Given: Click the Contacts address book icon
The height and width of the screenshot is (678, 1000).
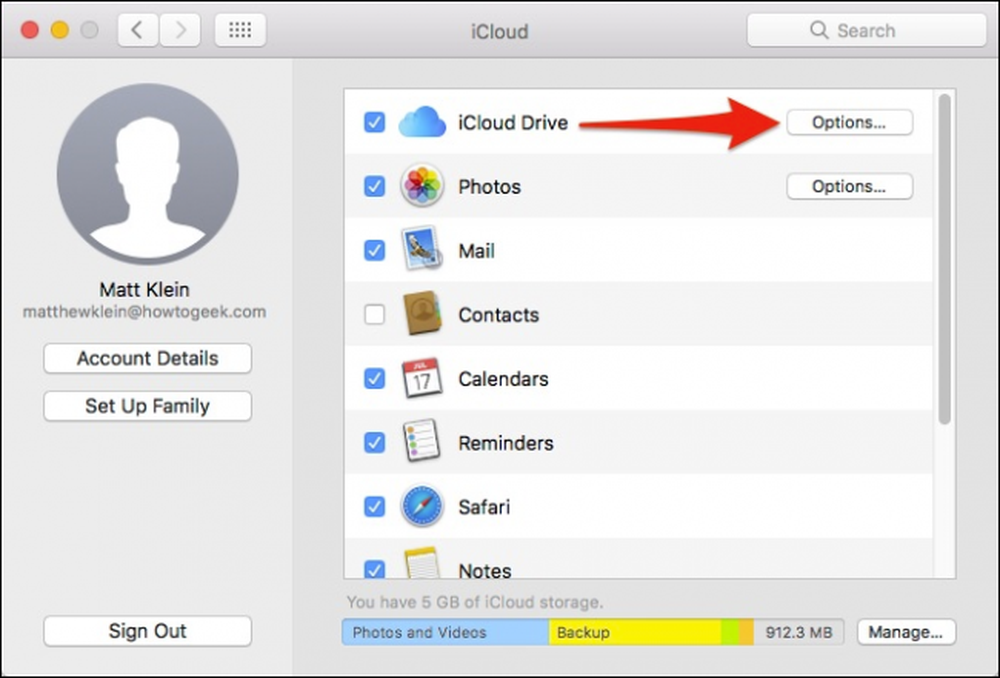Looking at the screenshot, I should 422,314.
